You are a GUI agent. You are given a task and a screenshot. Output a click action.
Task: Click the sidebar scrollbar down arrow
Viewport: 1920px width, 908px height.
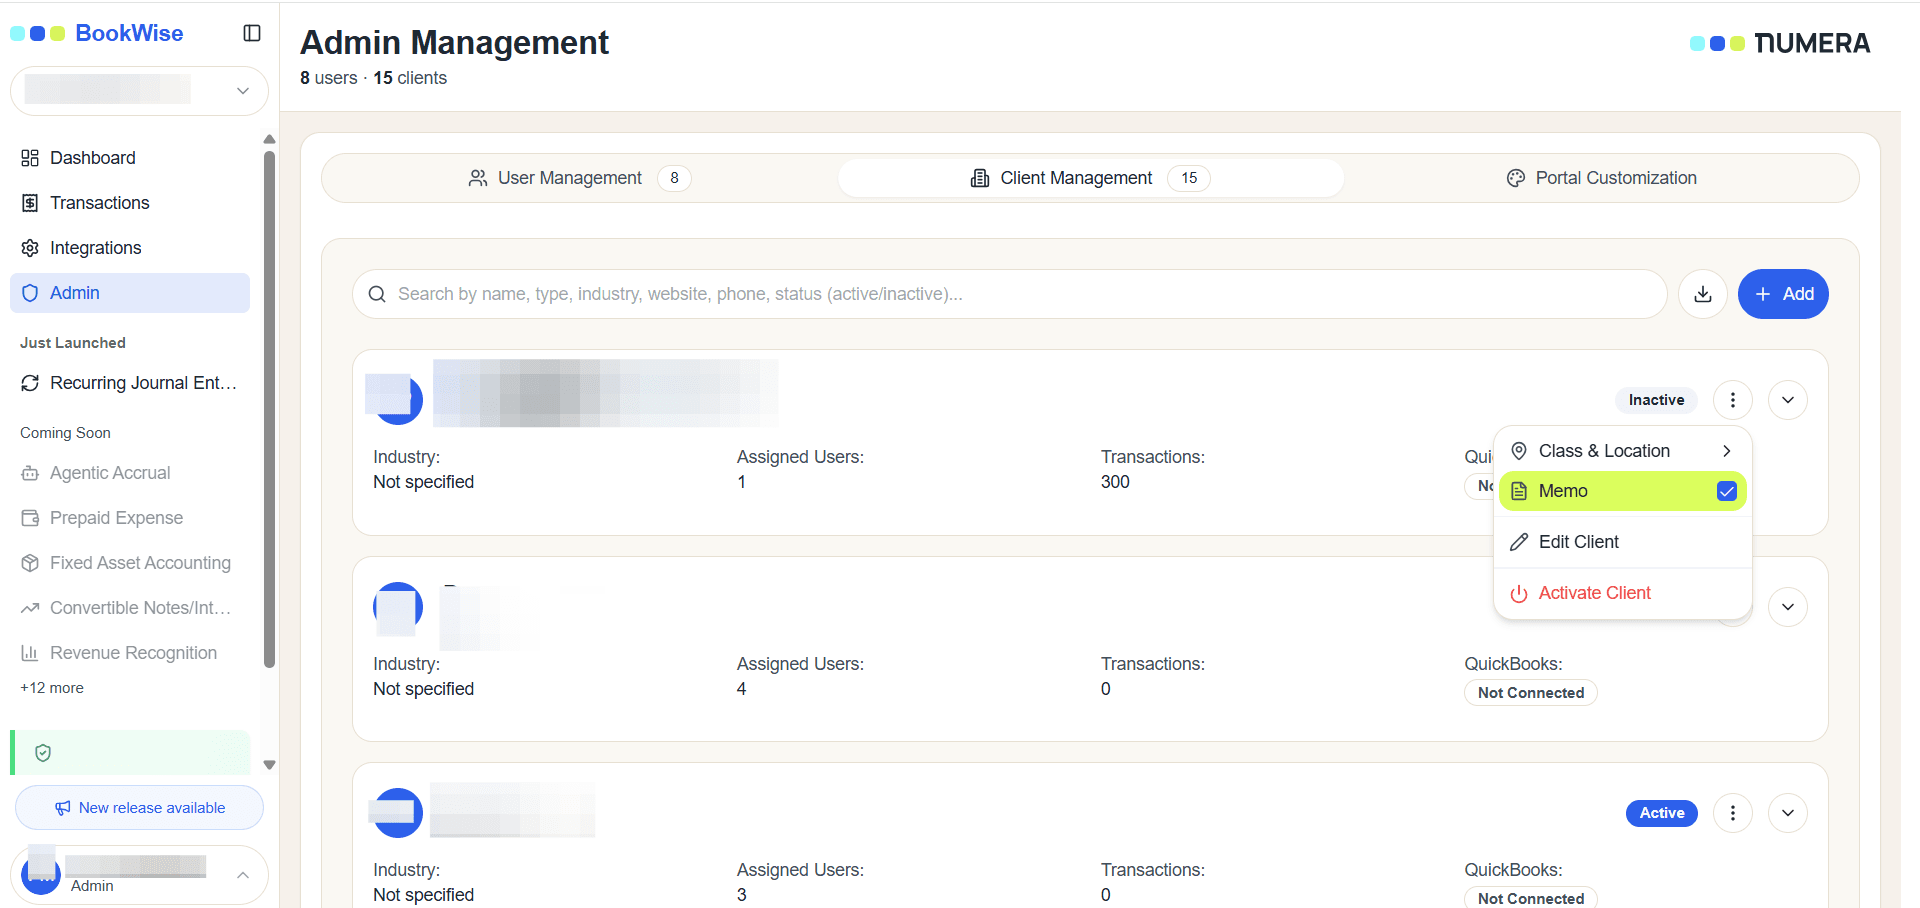pos(269,765)
